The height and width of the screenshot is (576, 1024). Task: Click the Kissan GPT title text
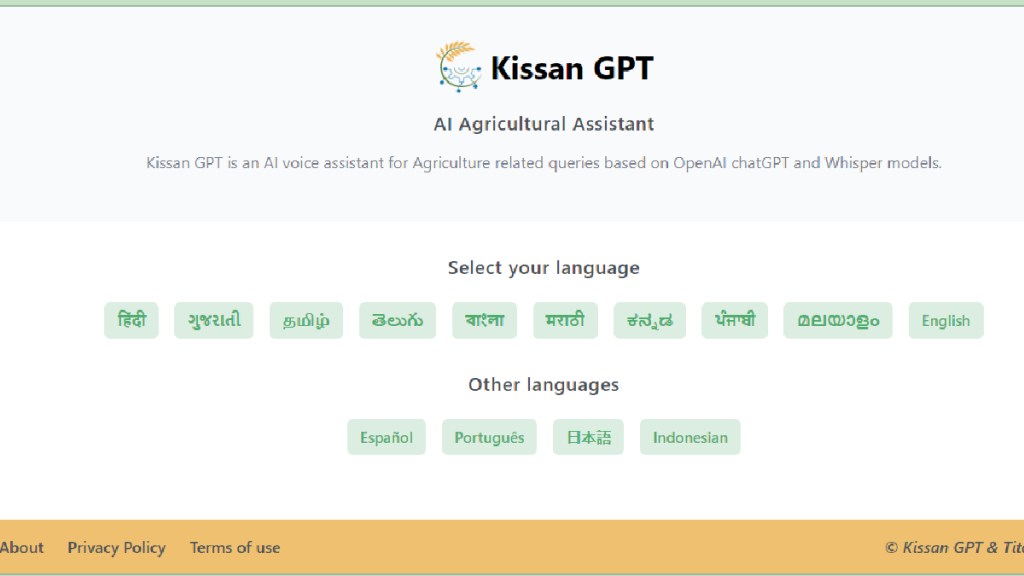571,68
